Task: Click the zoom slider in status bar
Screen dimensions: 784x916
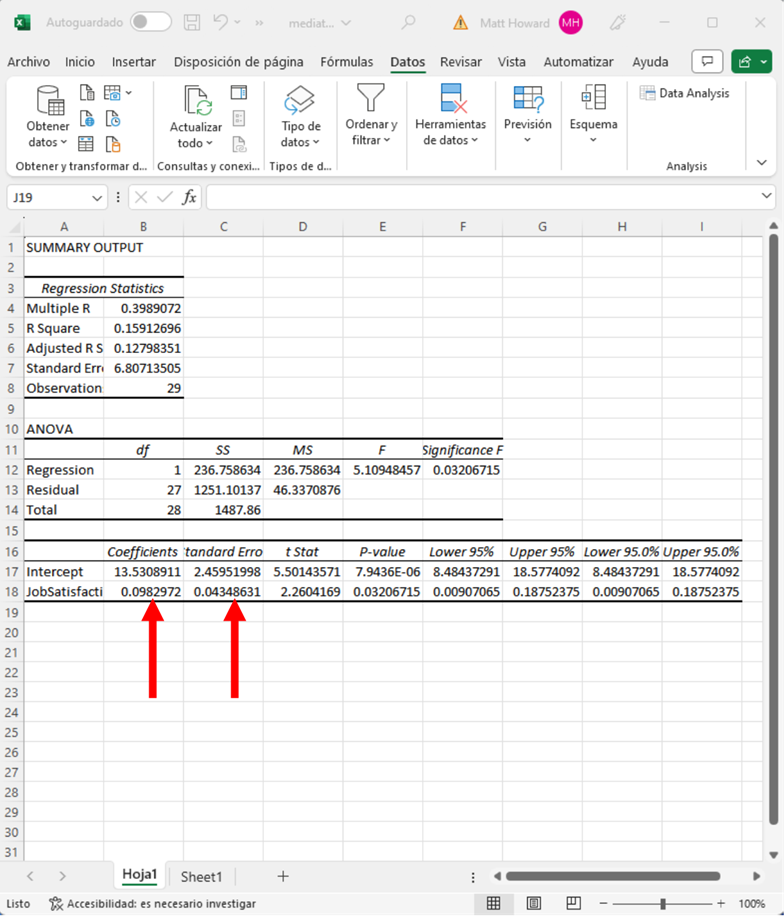Action: pos(662,903)
